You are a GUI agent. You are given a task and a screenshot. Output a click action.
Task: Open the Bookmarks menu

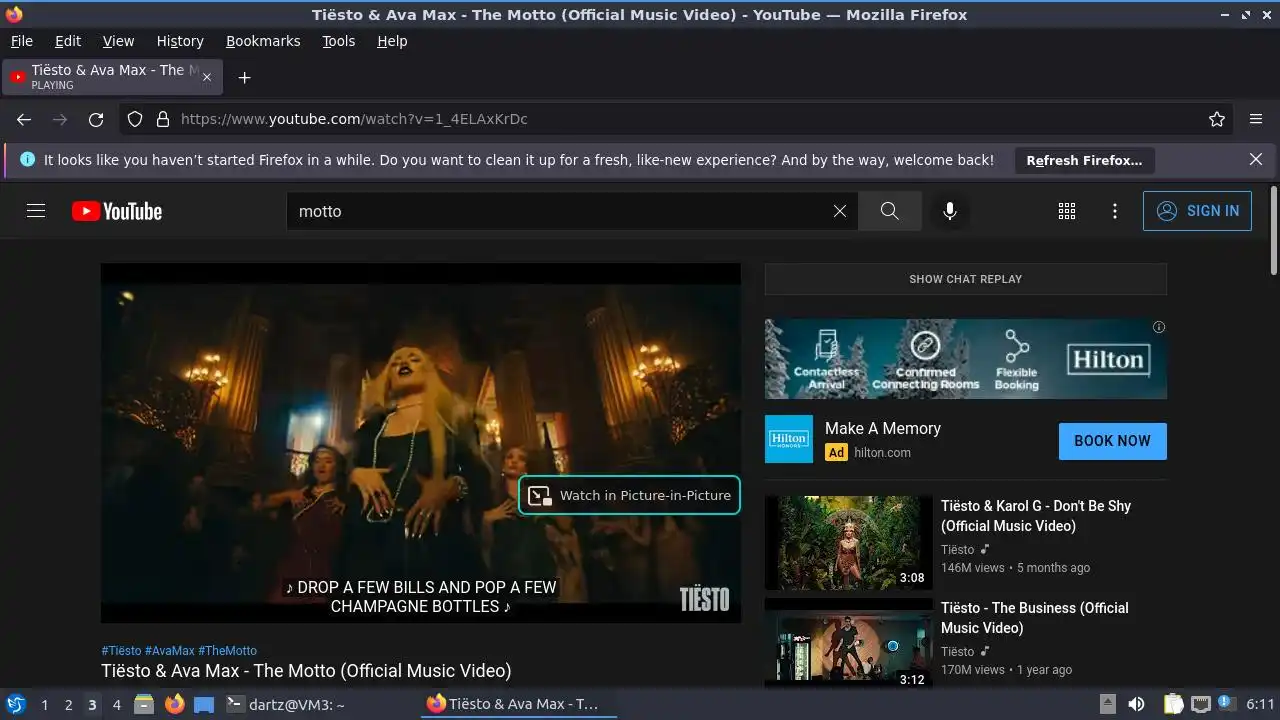[263, 41]
